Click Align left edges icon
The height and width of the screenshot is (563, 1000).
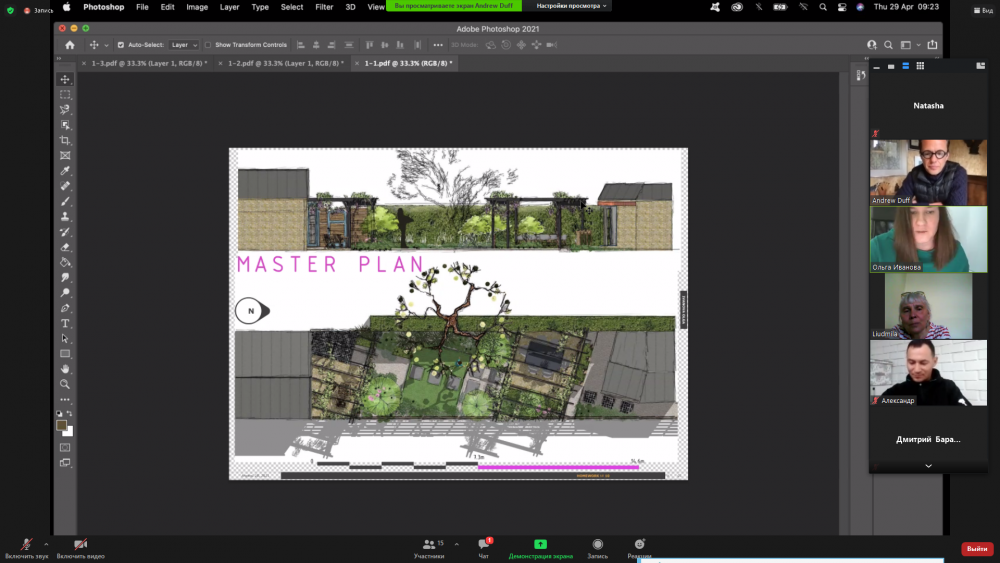point(300,45)
